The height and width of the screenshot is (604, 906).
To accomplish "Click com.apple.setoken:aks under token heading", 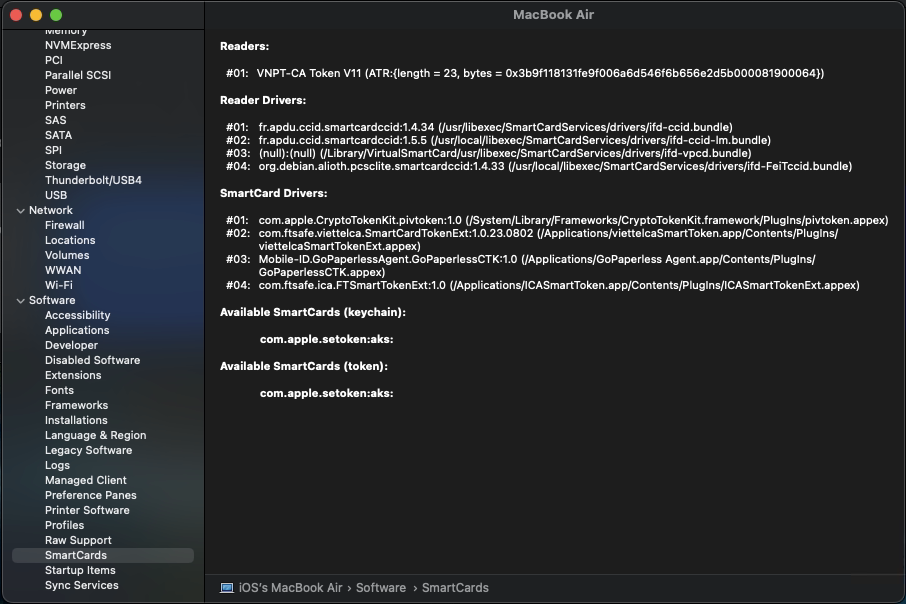I will 326,394.
